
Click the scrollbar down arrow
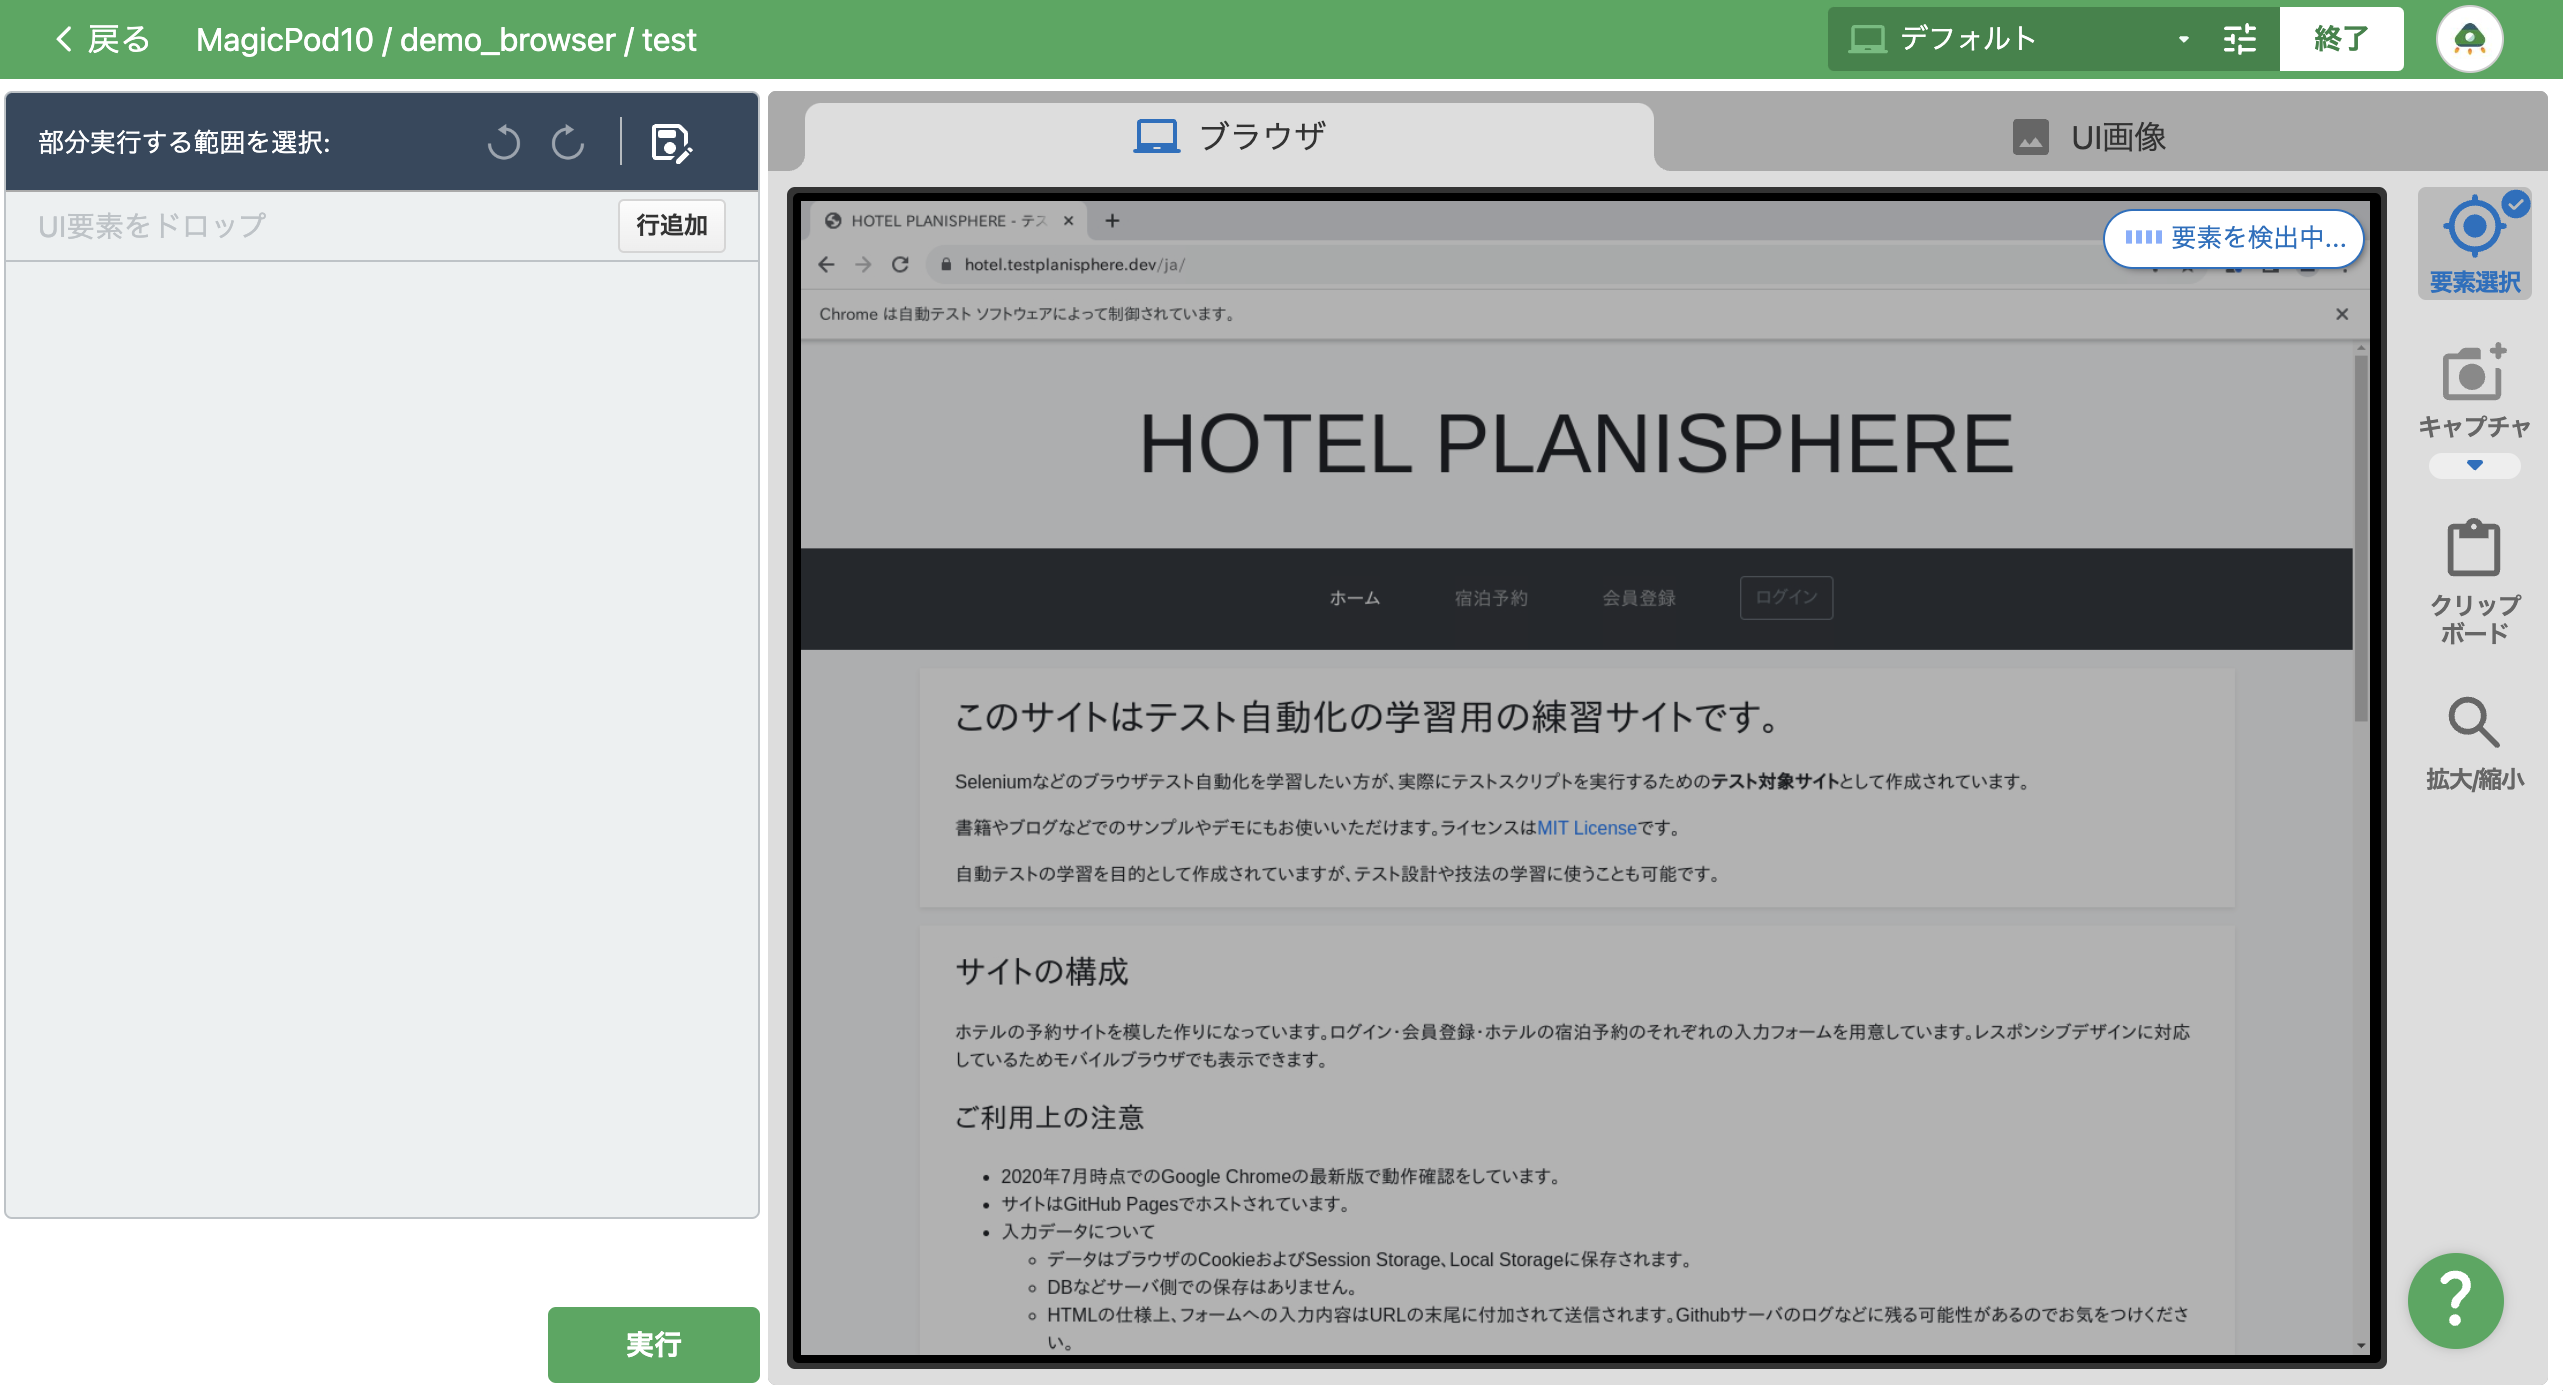(x=2361, y=1345)
